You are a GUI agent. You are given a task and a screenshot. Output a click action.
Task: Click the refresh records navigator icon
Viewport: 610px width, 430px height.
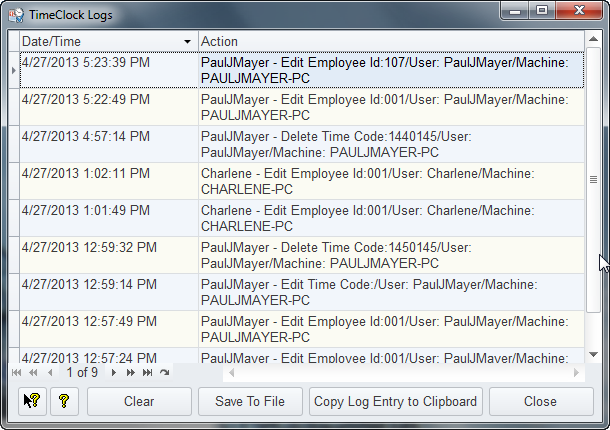pos(163,372)
